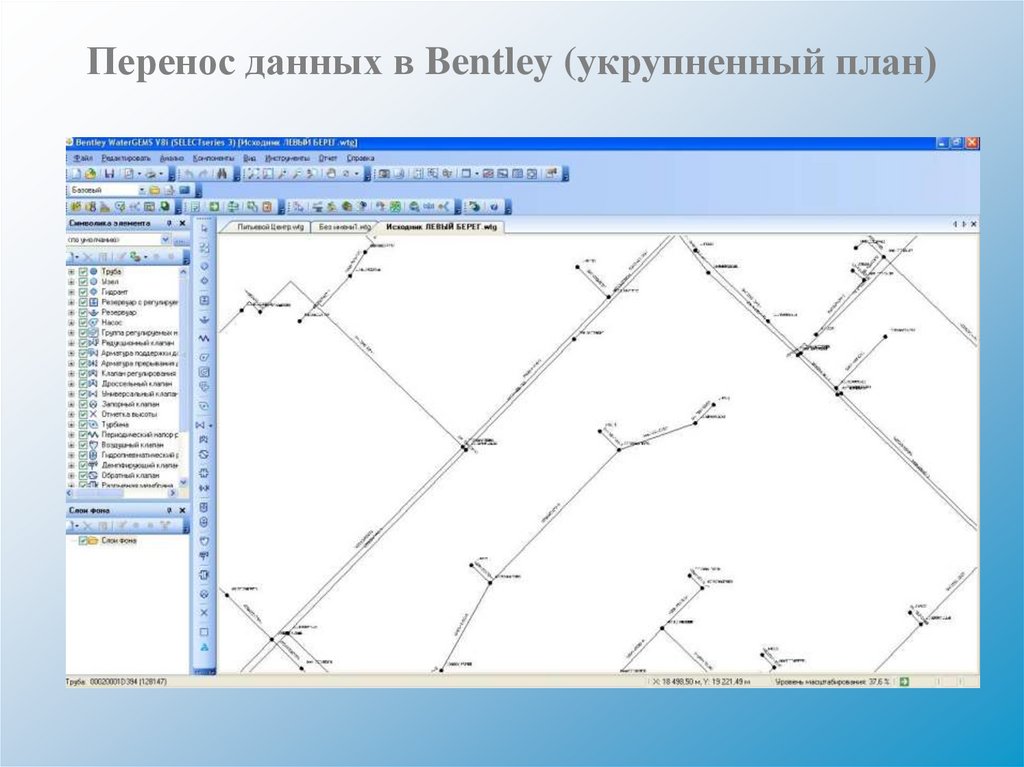Click the green Compute arrow icon
The image size is (1024, 767).
click(214, 207)
